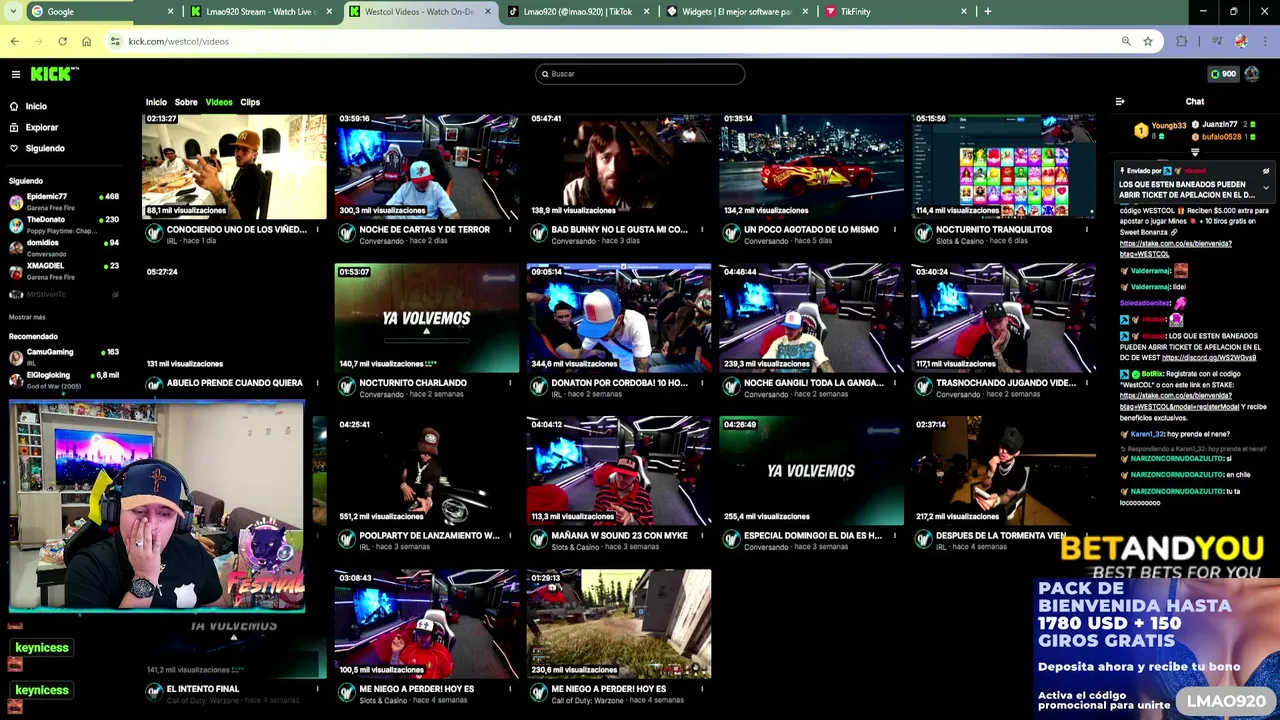Open UN POCO AGOTADO DE LO MISMO thumbnail

tap(811, 166)
